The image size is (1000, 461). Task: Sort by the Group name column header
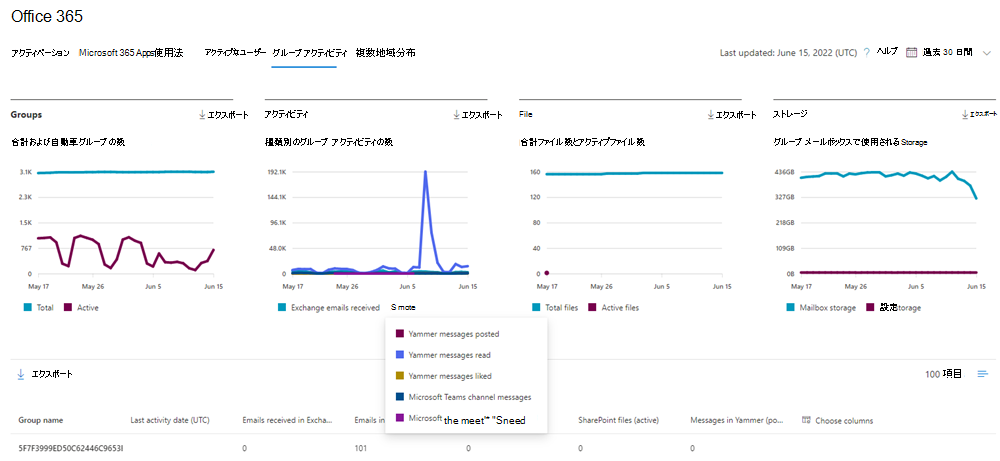click(x=40, y=421)
